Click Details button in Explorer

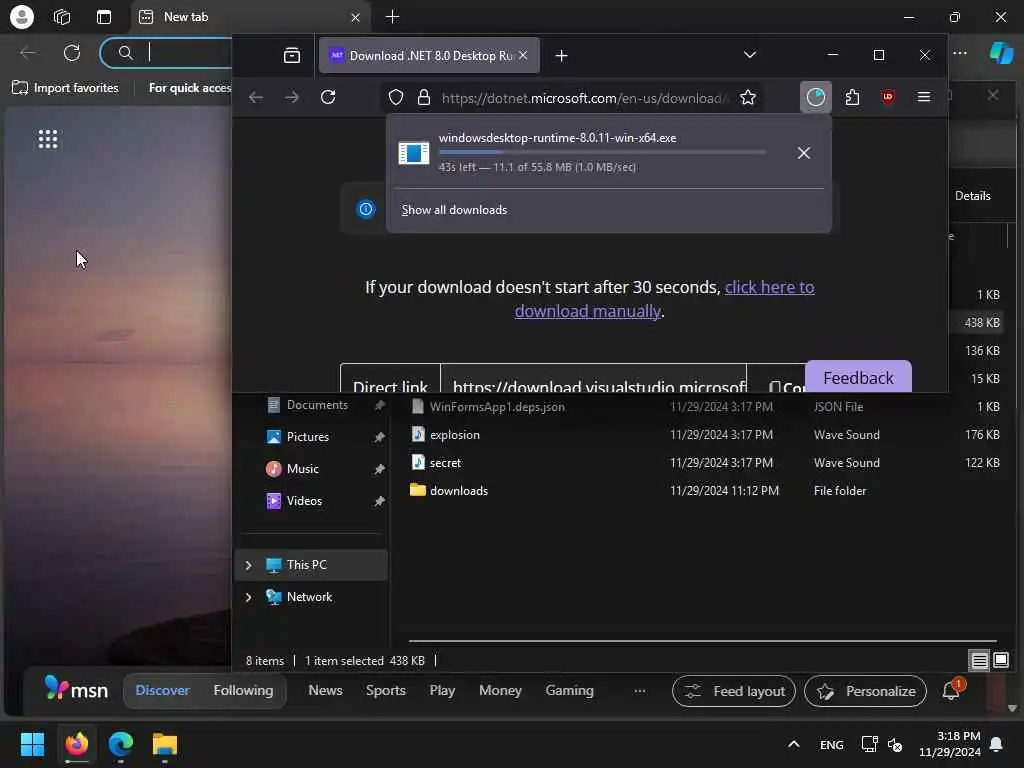[x=972, y=196]
